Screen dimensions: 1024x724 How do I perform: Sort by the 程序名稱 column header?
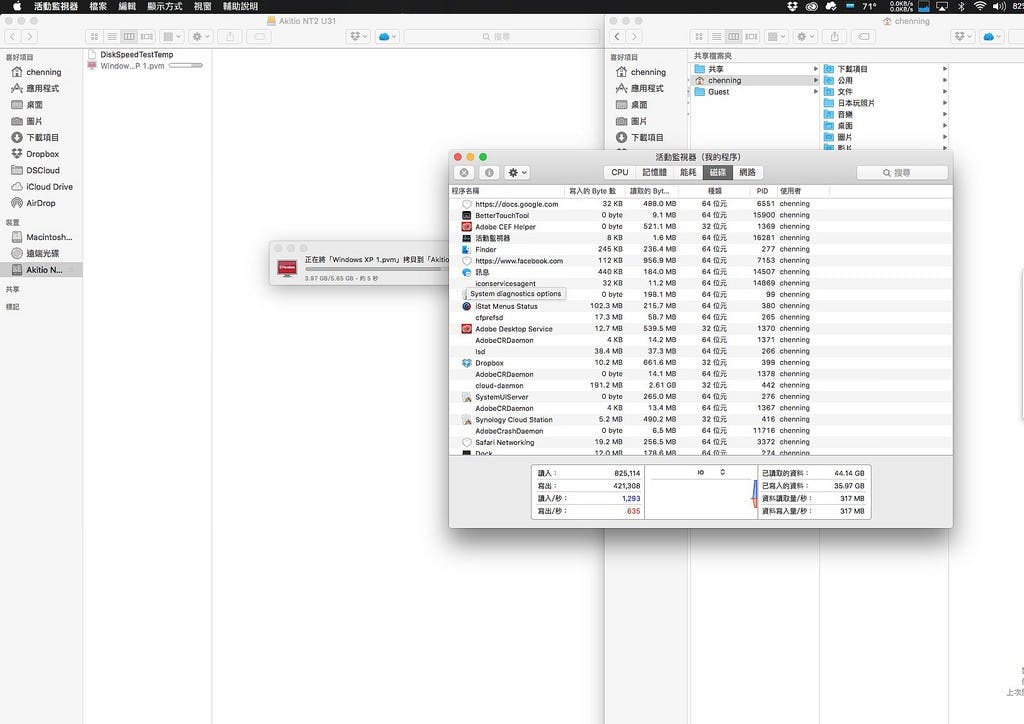pos(507,191)
